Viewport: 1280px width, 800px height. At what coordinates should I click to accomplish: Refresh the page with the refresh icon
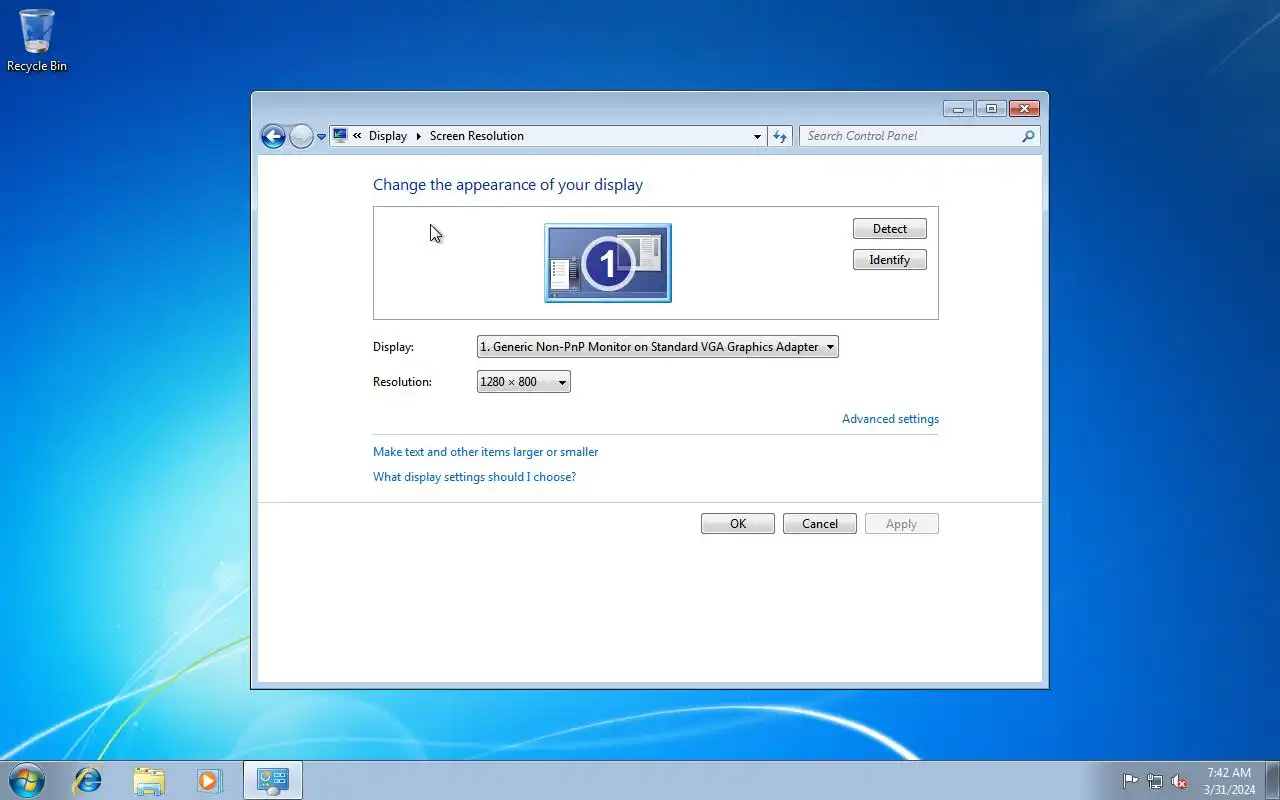pos(780,137)
